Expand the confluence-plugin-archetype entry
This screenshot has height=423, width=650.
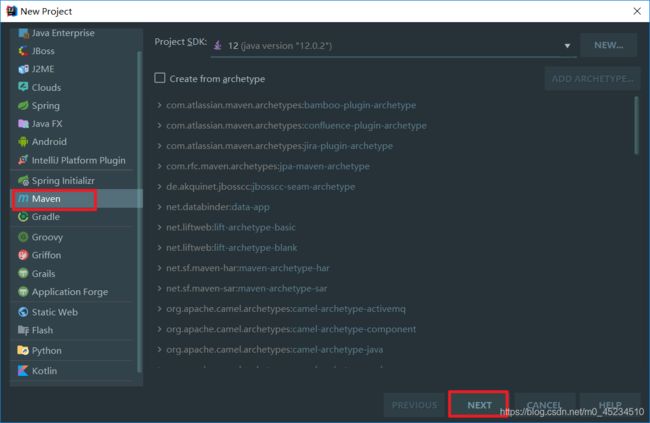159,126
